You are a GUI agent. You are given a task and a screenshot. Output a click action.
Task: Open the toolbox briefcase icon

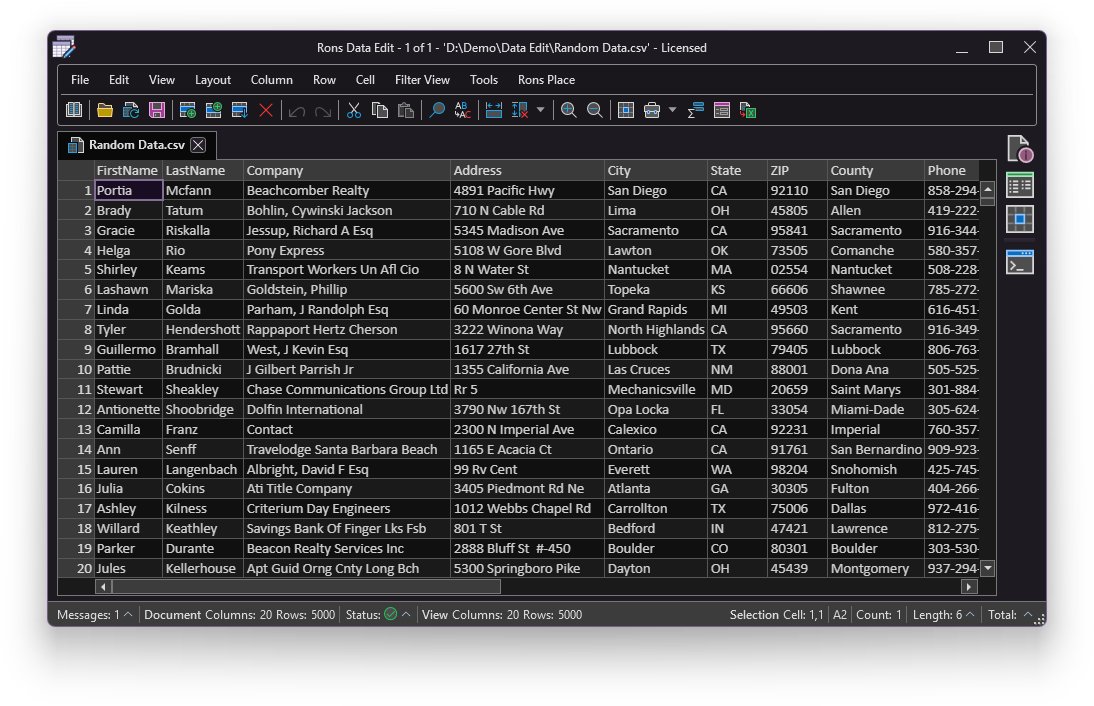pos(652,110)
